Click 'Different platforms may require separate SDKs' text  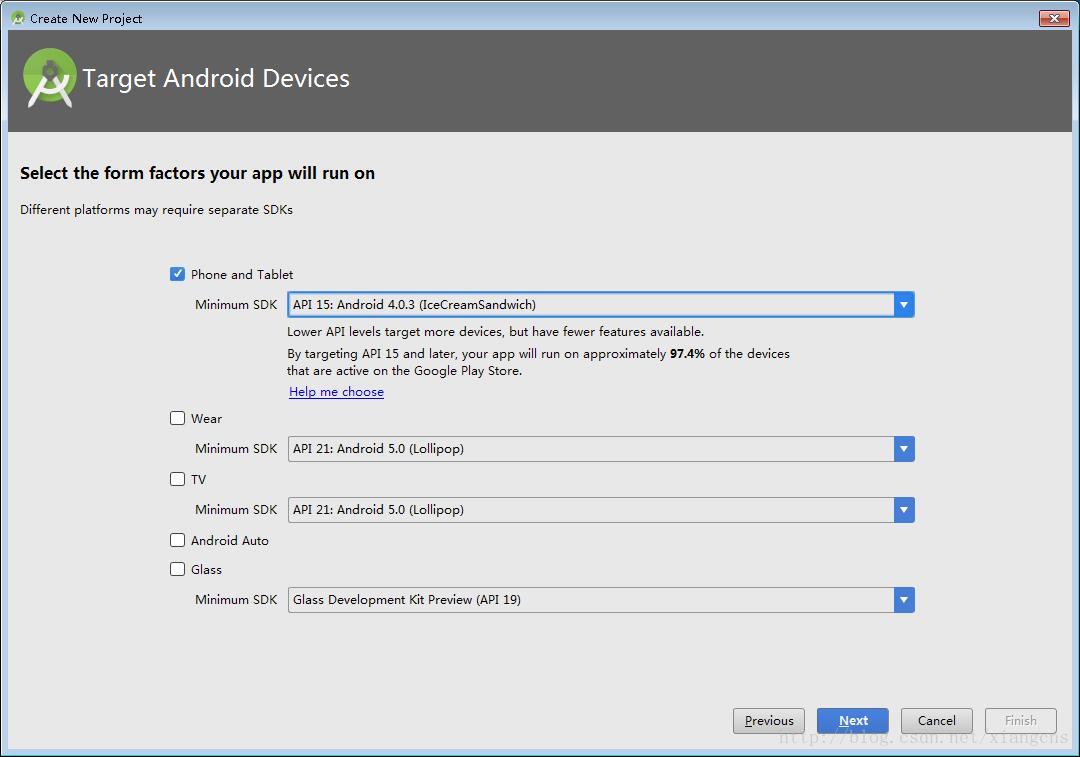coord(156,209)
